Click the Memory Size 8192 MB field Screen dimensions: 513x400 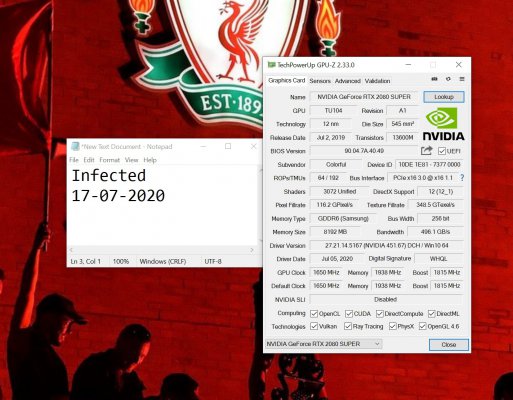tap(335, 232)
